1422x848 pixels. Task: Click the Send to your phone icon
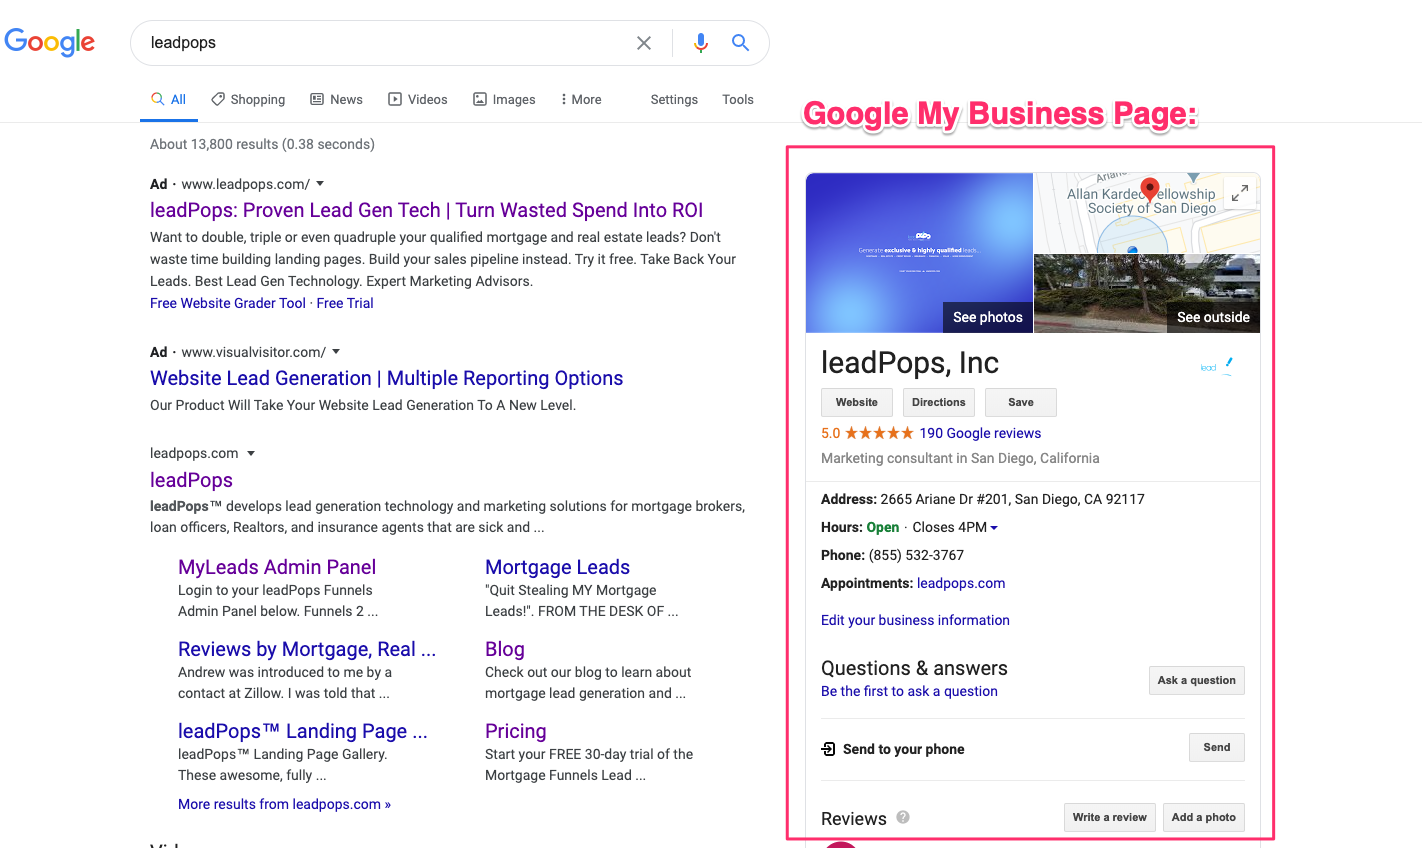[828, 749]
